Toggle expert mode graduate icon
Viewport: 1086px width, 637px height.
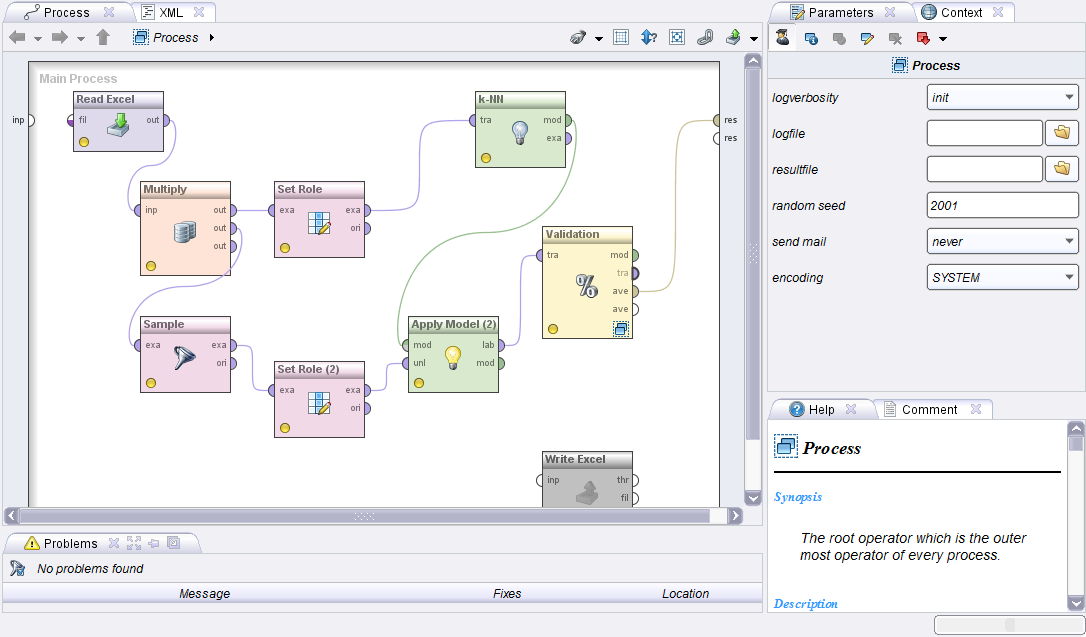(x=783, y=38)
